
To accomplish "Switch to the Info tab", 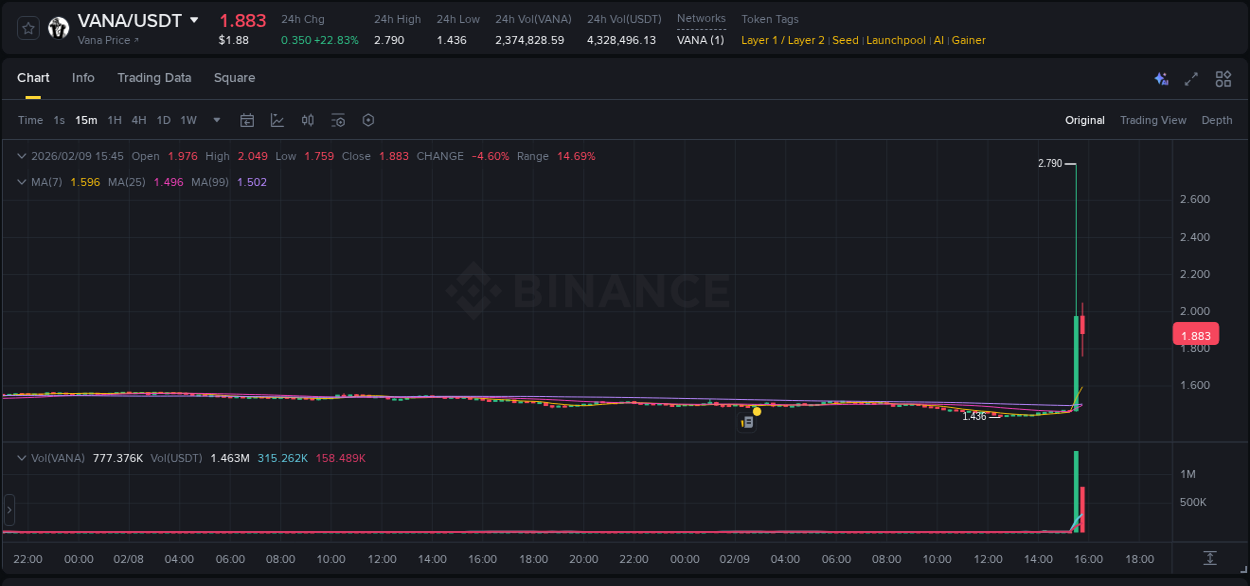I will tap(83, 77).
